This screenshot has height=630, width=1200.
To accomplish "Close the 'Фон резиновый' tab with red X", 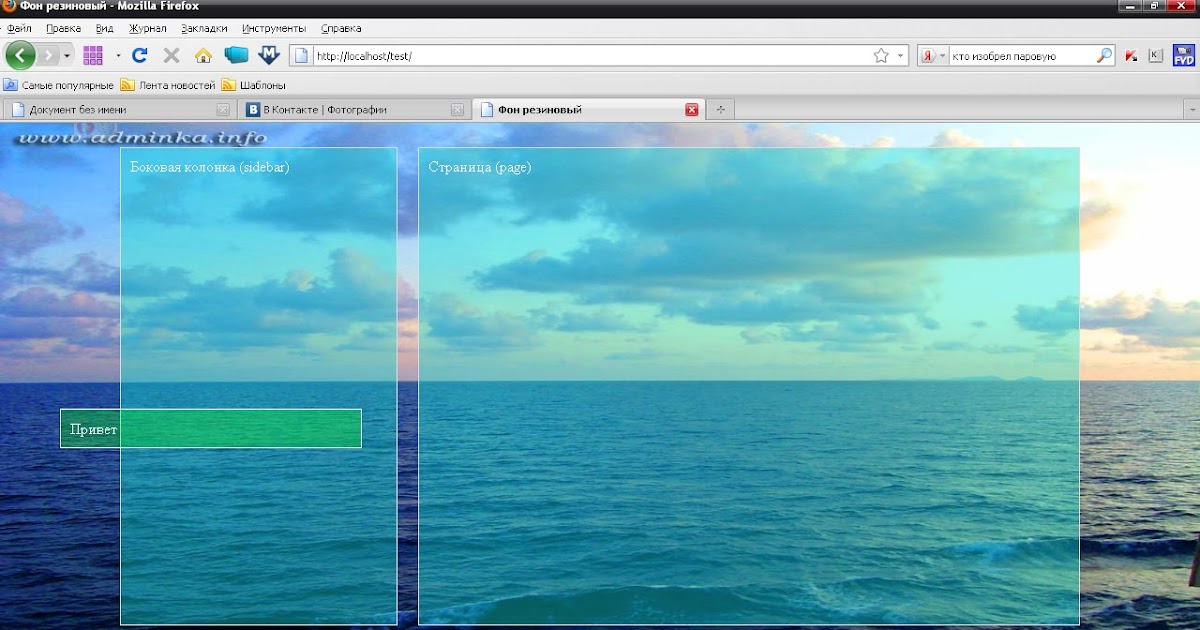I will tap(691, 110).
